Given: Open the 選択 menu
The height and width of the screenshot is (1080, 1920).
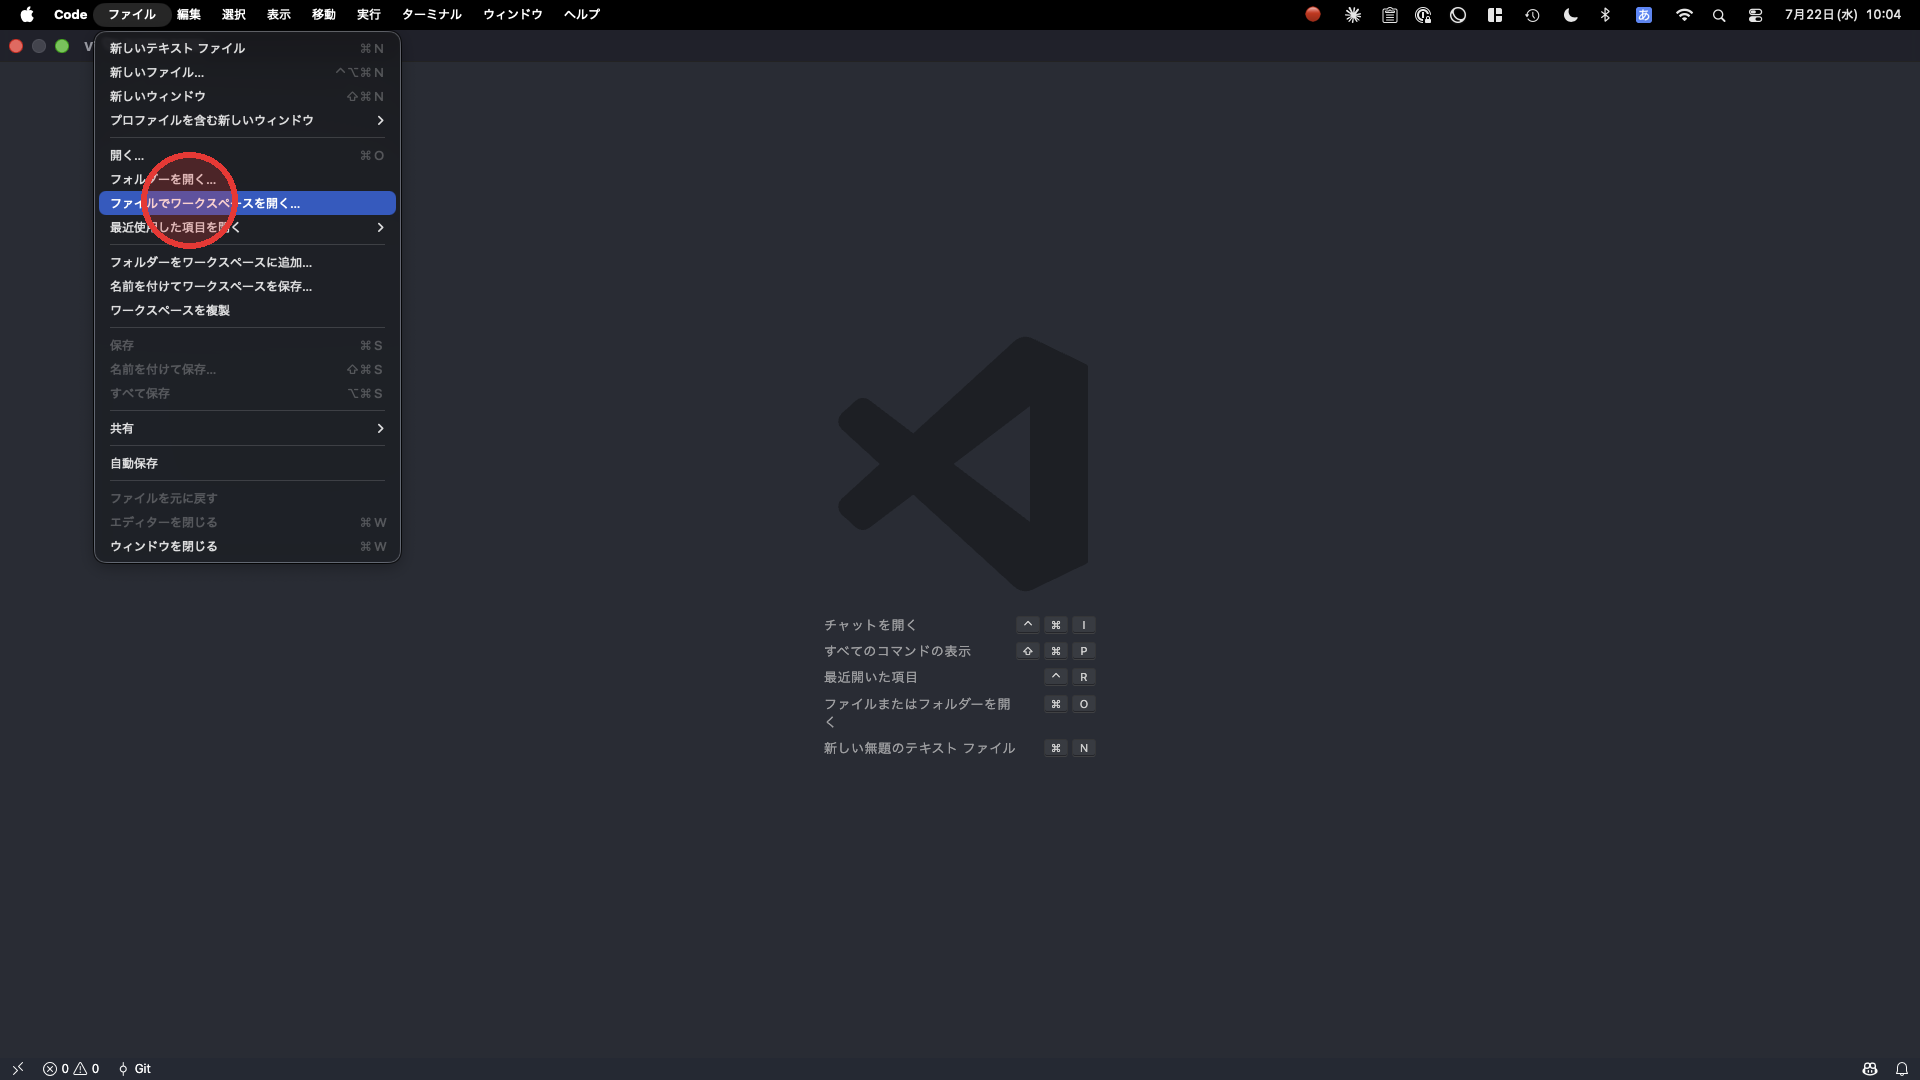Looking at the screenshot, I should pos(234,14).
